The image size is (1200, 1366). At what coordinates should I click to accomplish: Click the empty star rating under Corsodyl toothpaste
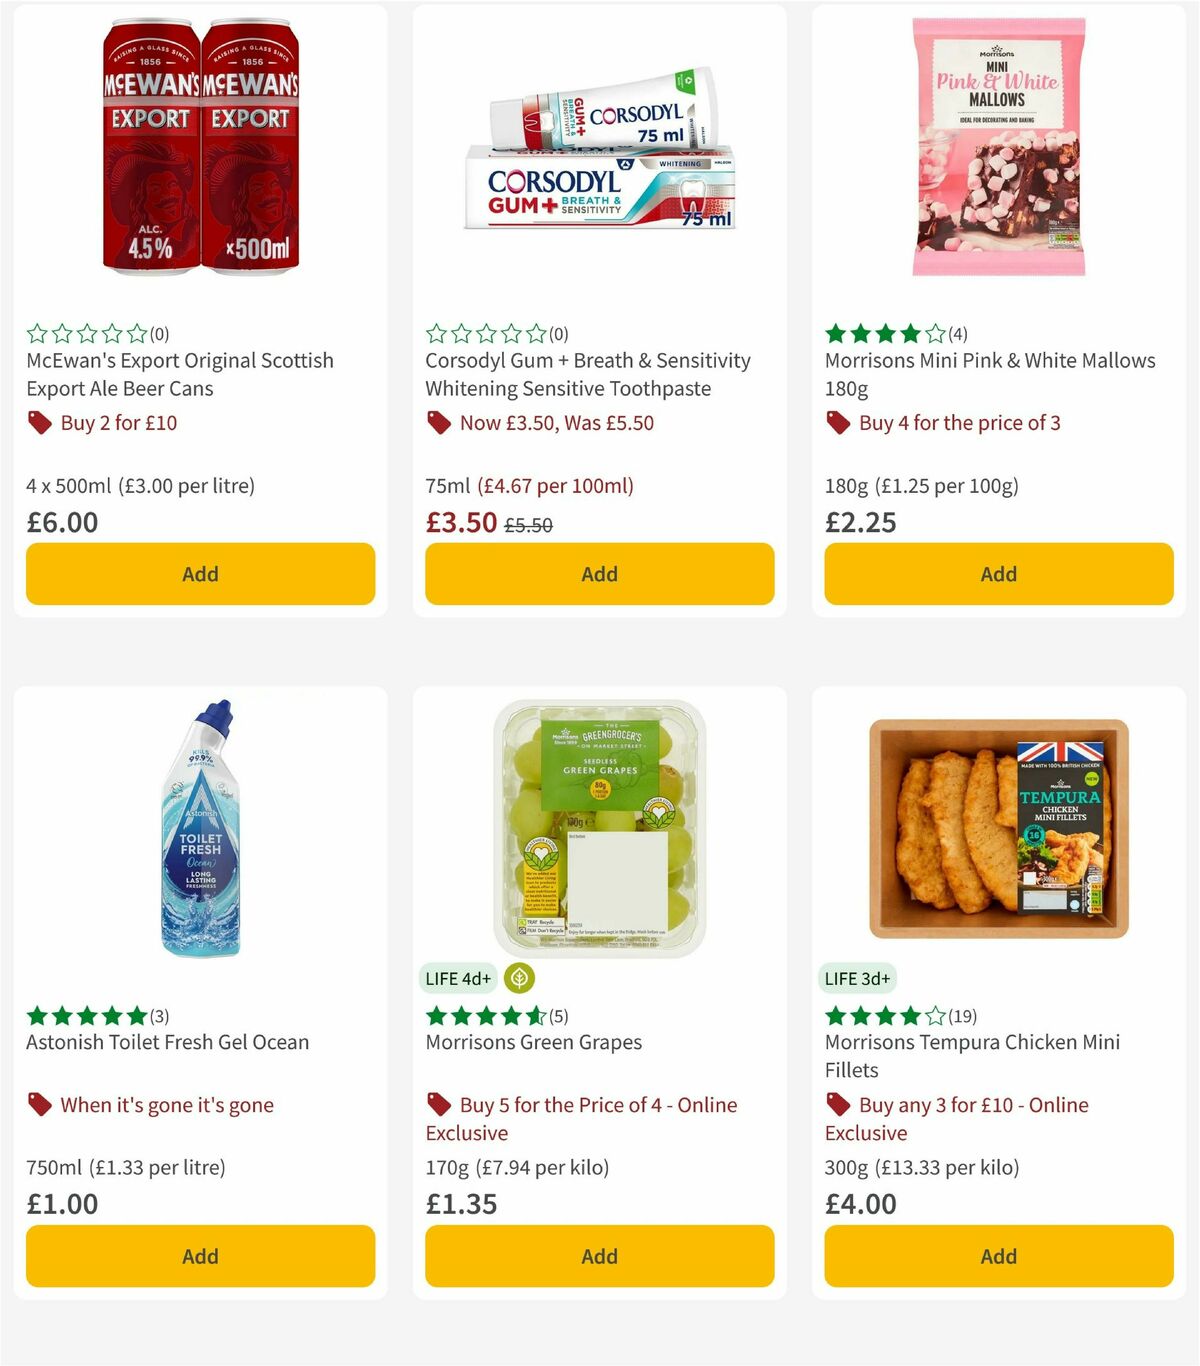486,333
